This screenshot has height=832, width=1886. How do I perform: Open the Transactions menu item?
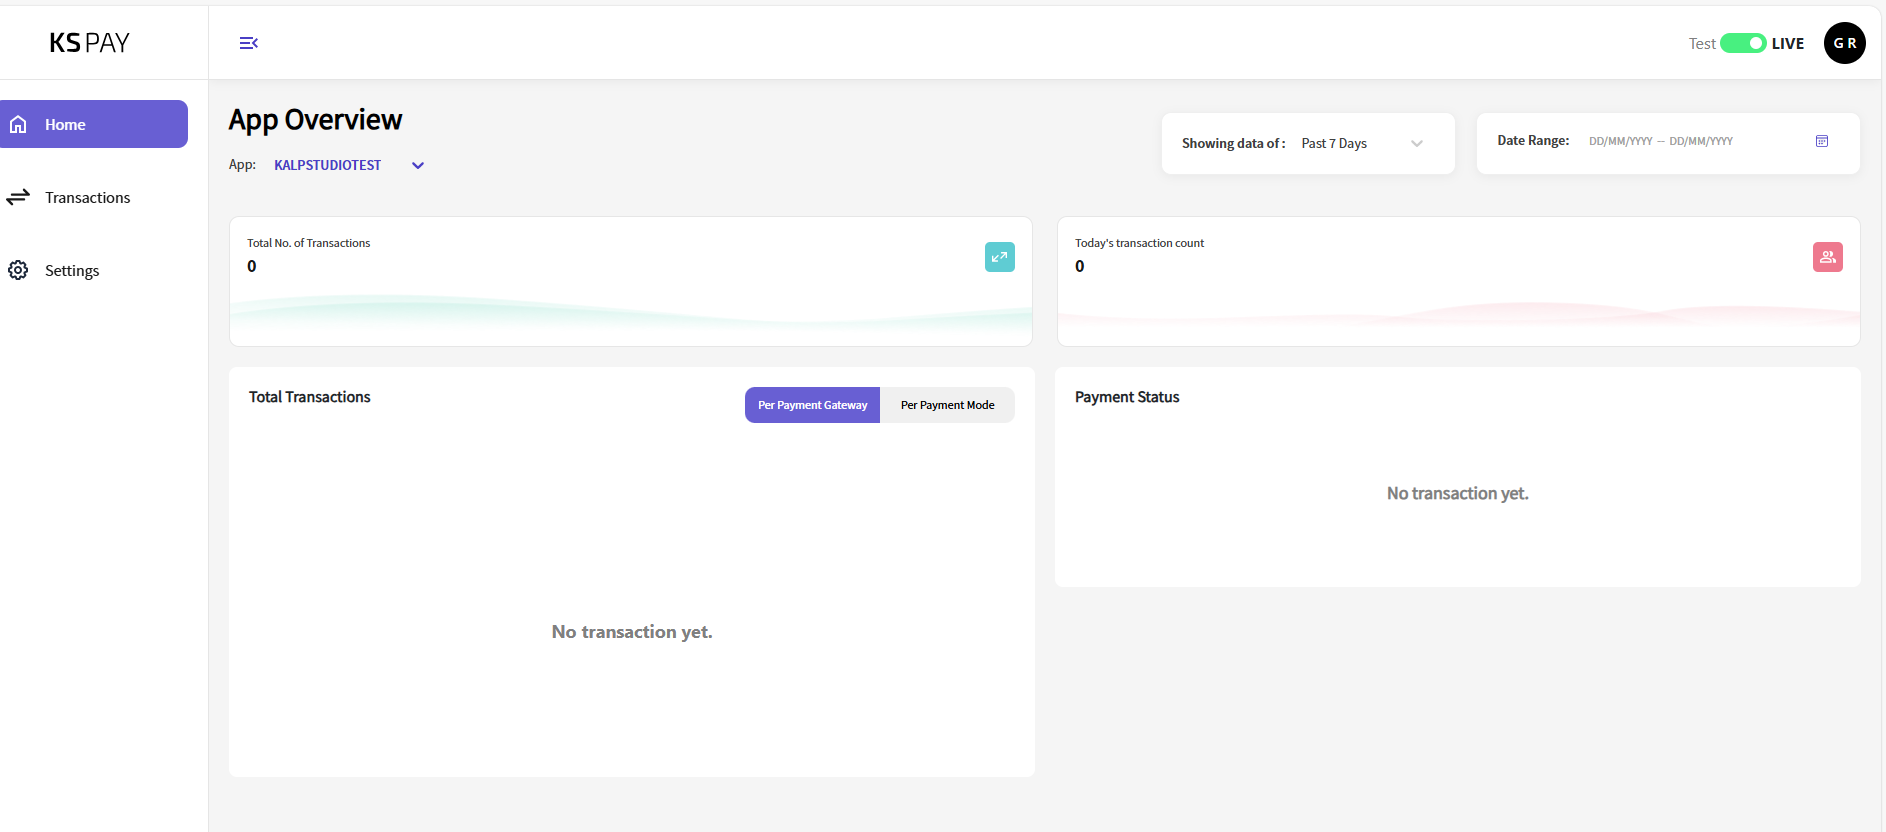[88, 198]
